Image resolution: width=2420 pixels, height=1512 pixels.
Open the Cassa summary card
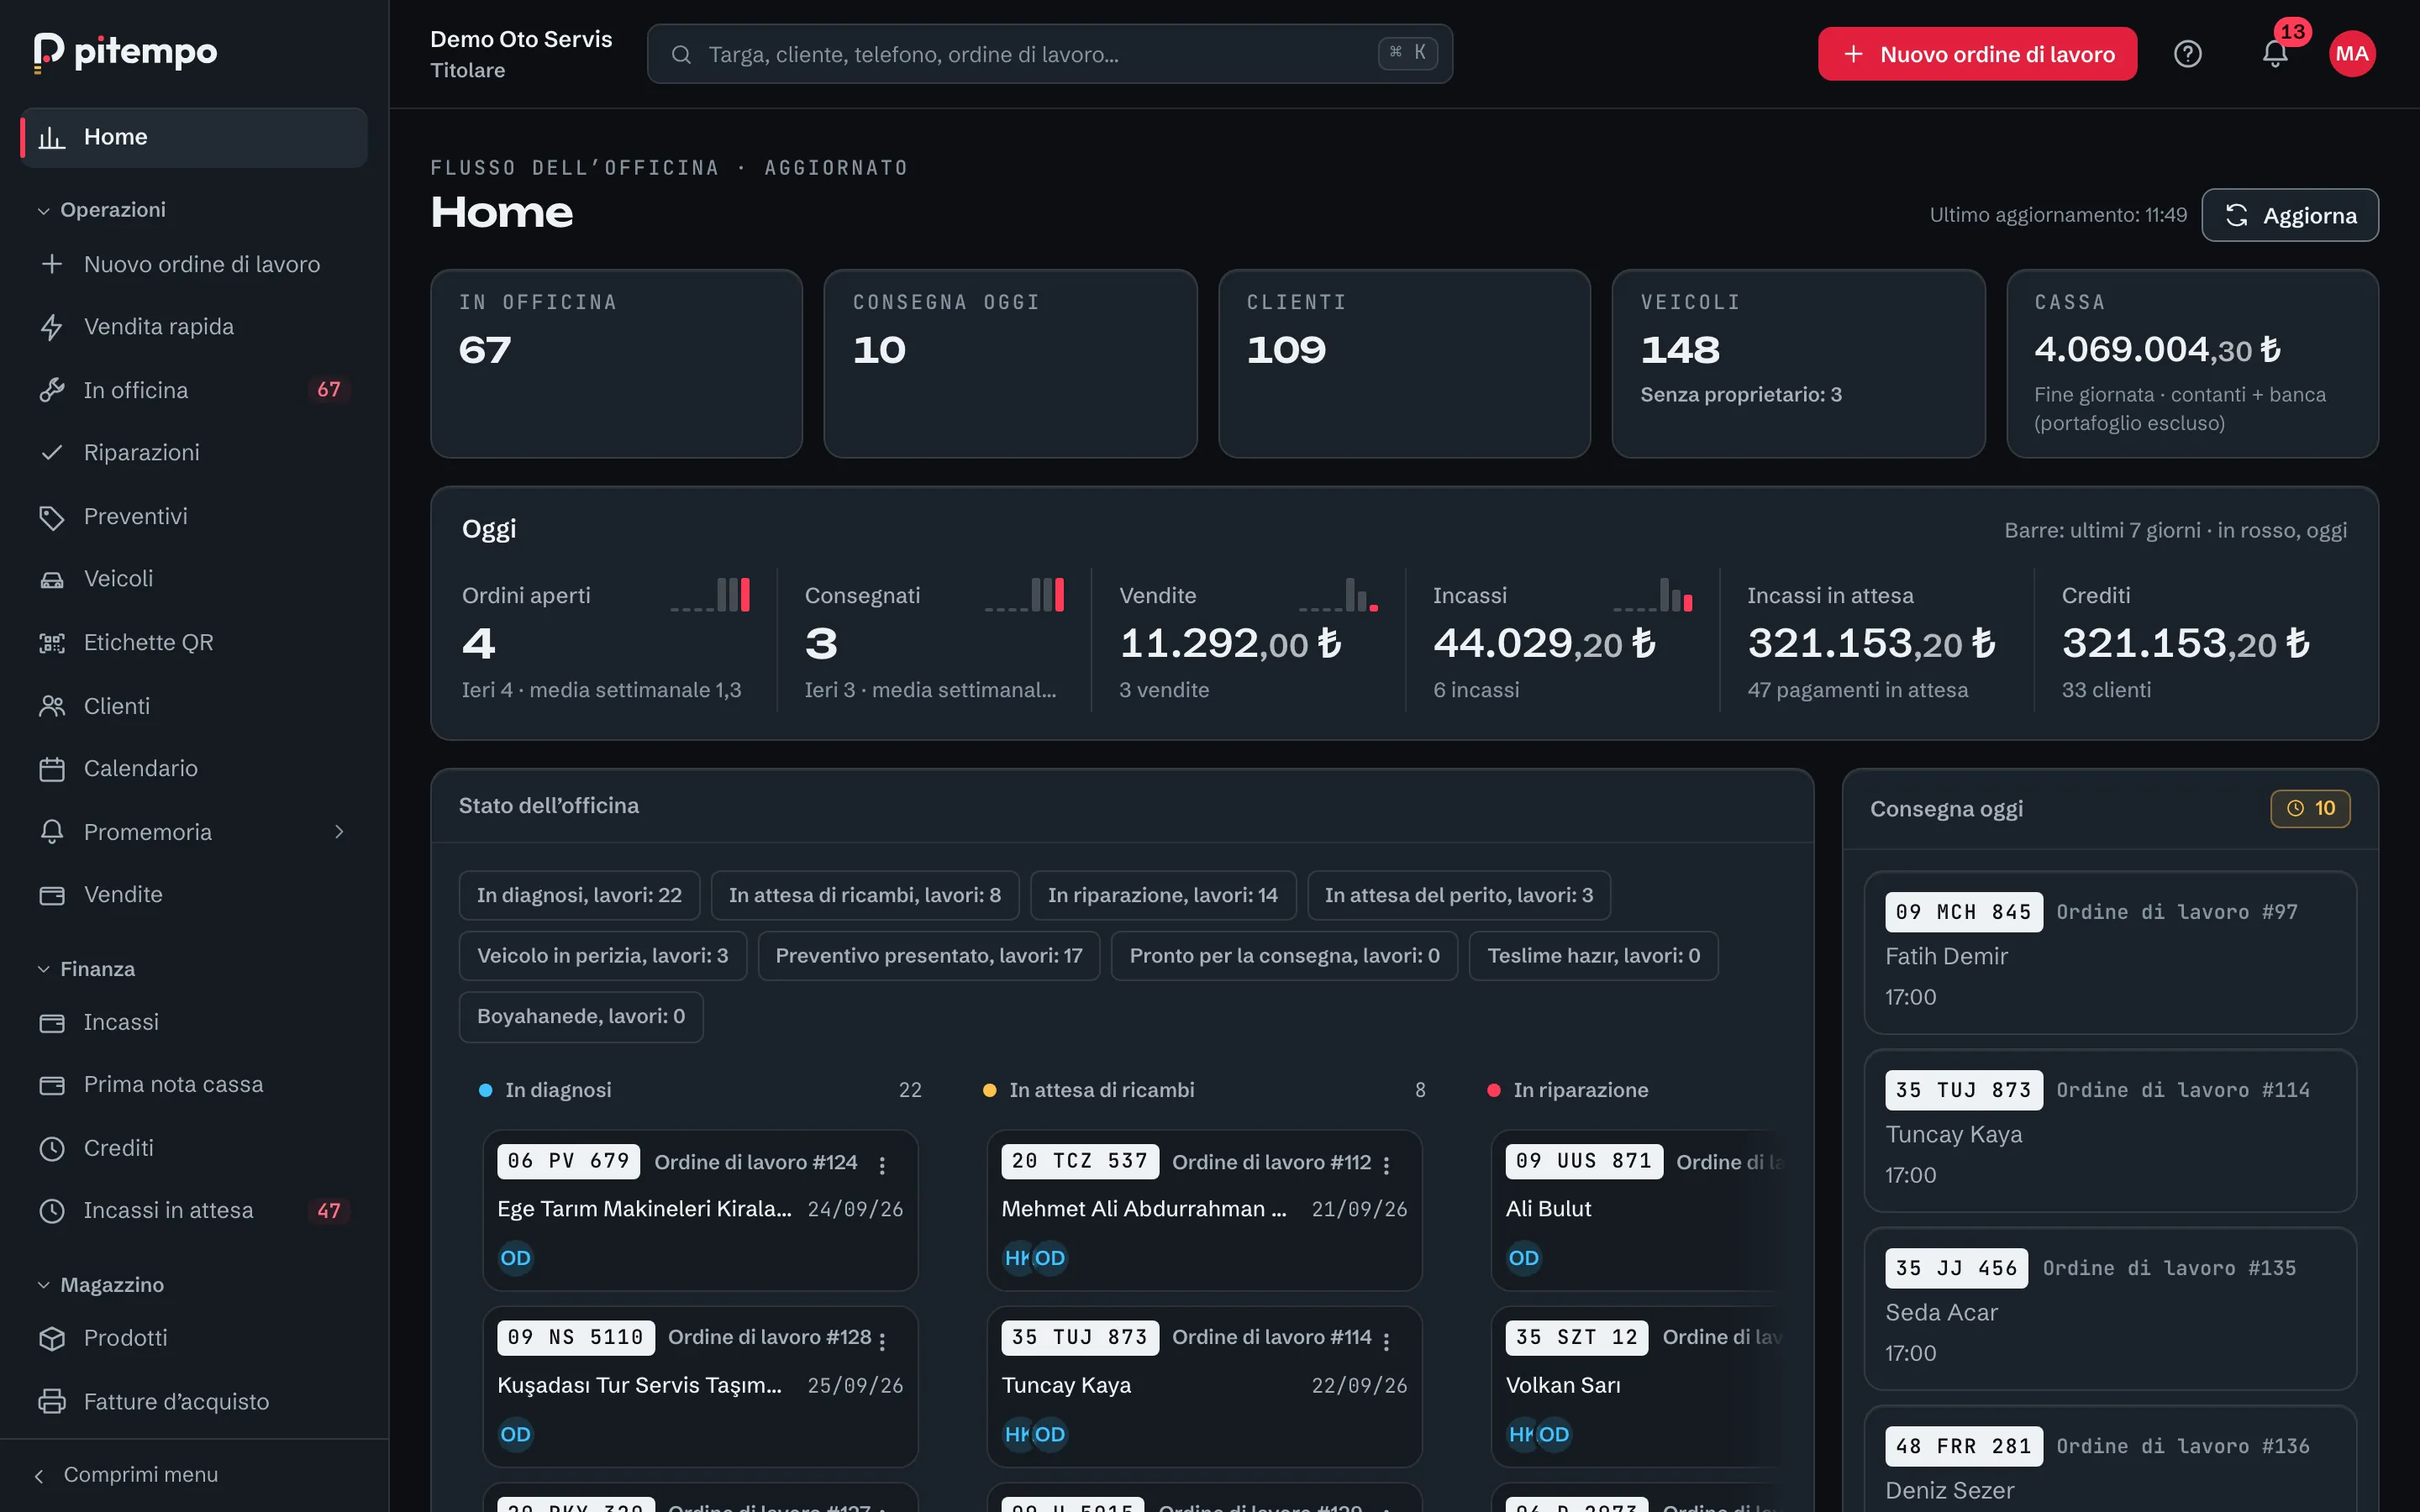2192,364
